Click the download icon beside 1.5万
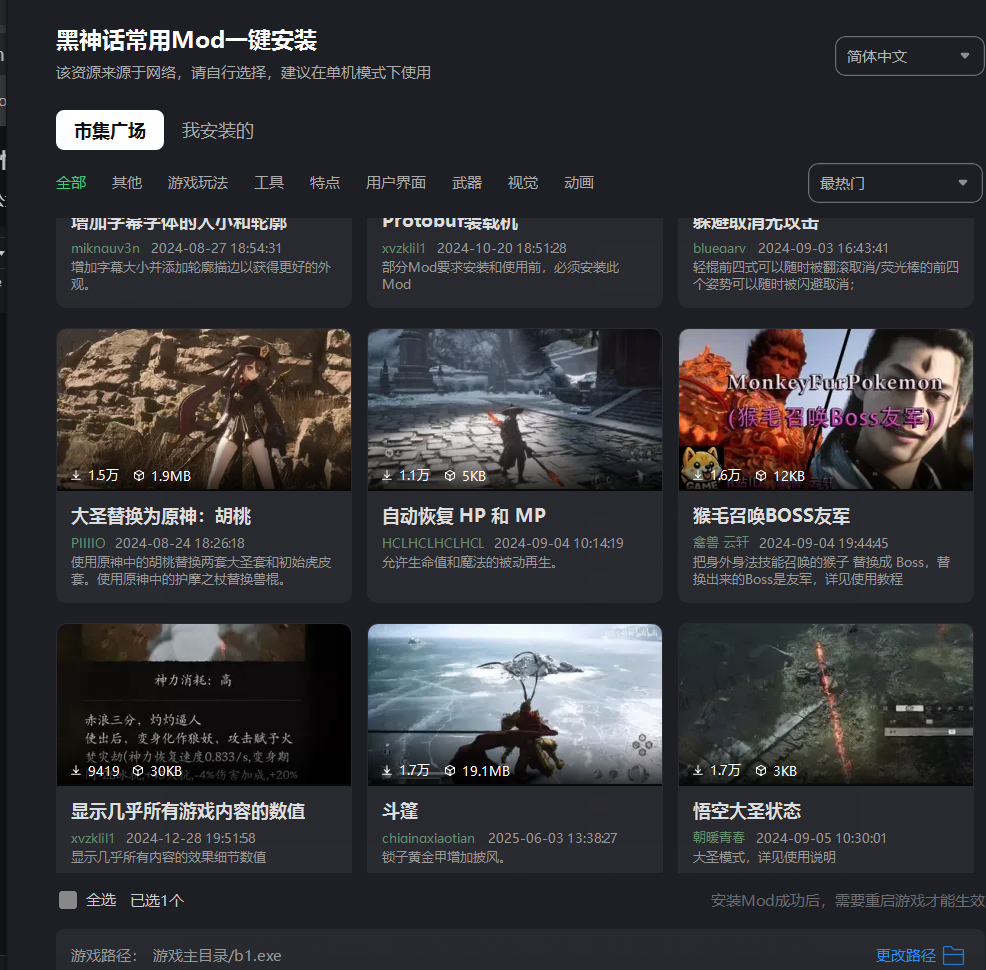The height and width of the screenshot is (970, 986). [x=76, y=476]
